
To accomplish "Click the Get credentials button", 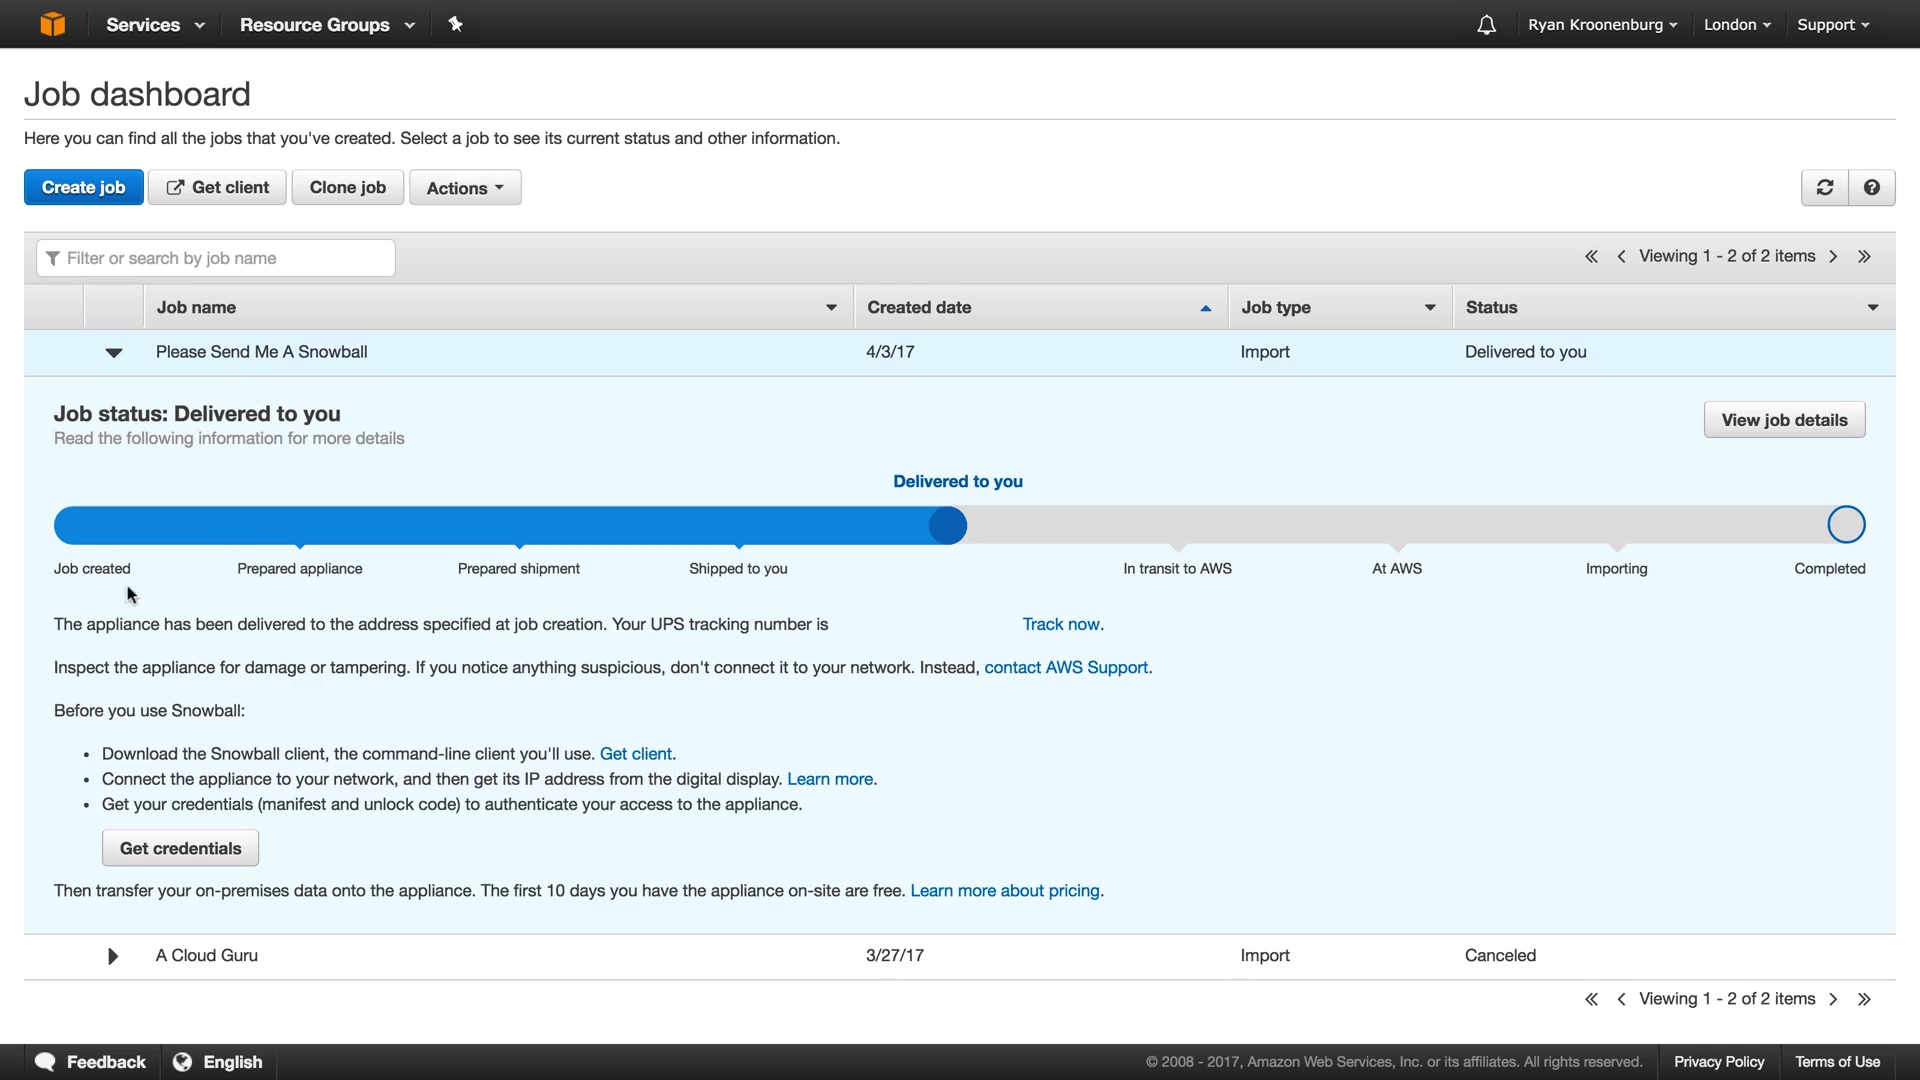I will [180, 848].
